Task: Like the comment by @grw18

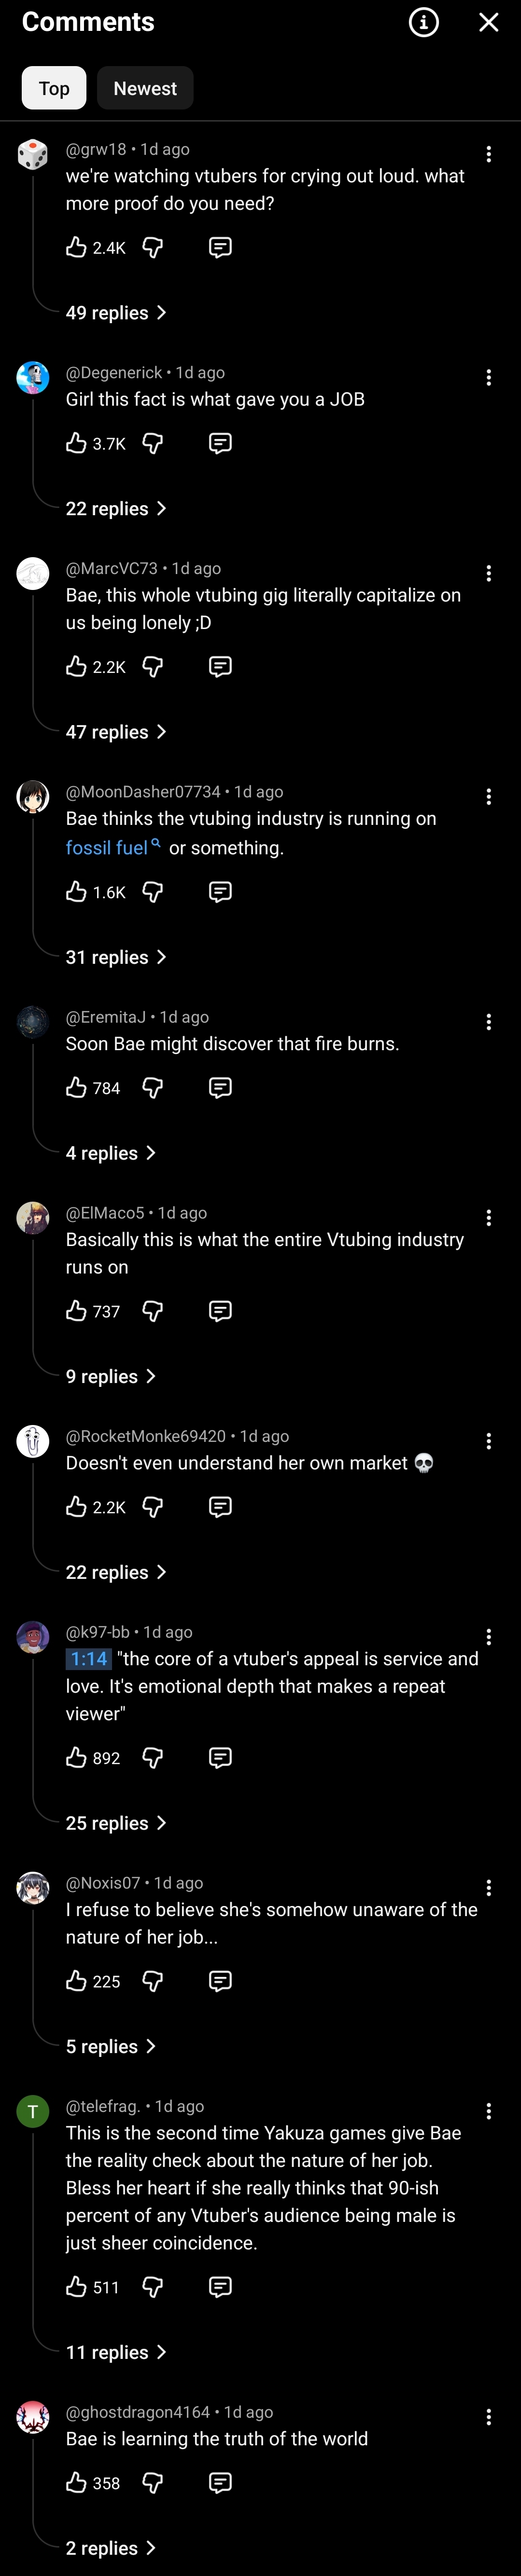Action: (76, 247)
